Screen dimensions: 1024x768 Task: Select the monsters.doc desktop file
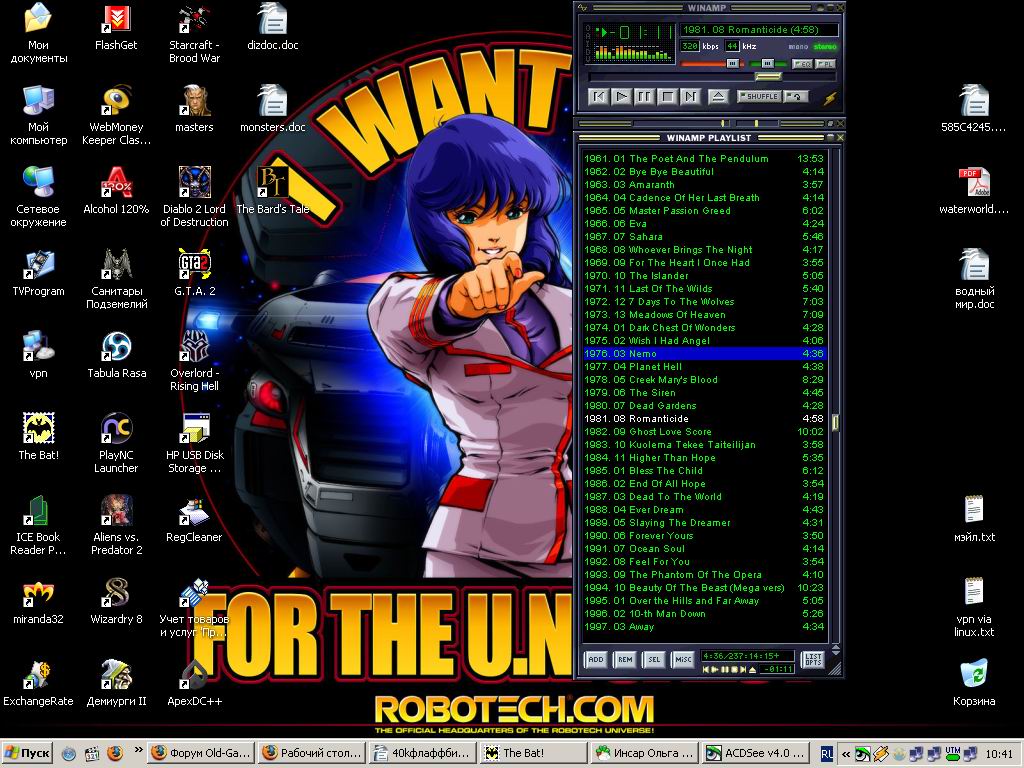[x=273, y=109]
